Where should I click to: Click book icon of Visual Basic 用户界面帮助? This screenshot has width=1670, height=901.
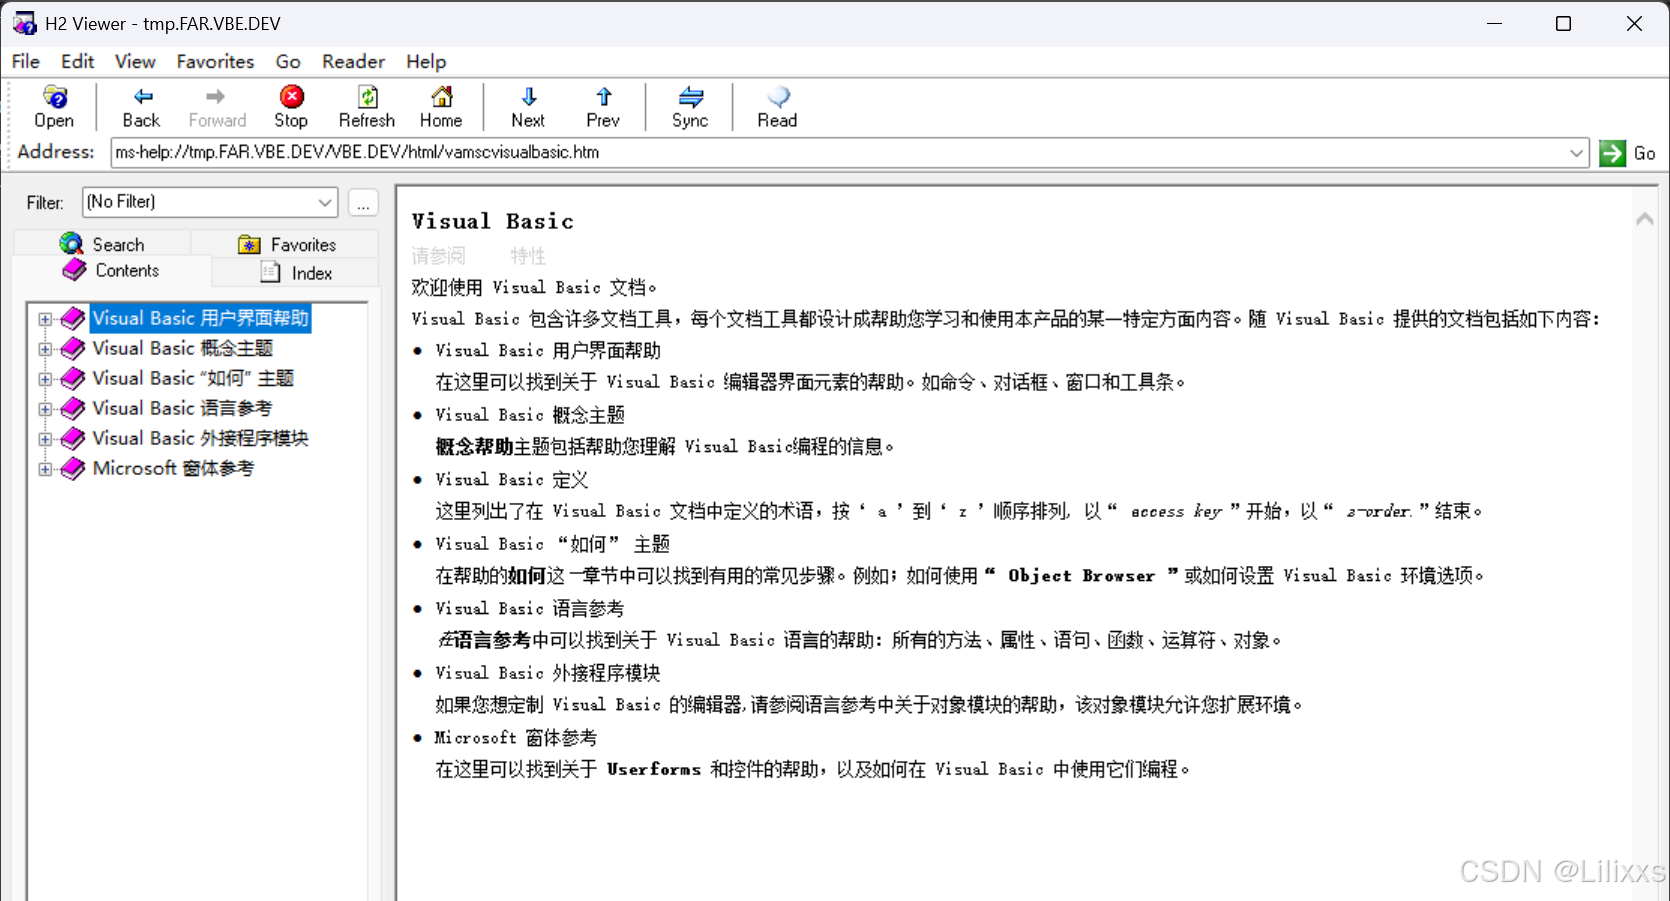(x=73, y=318)
